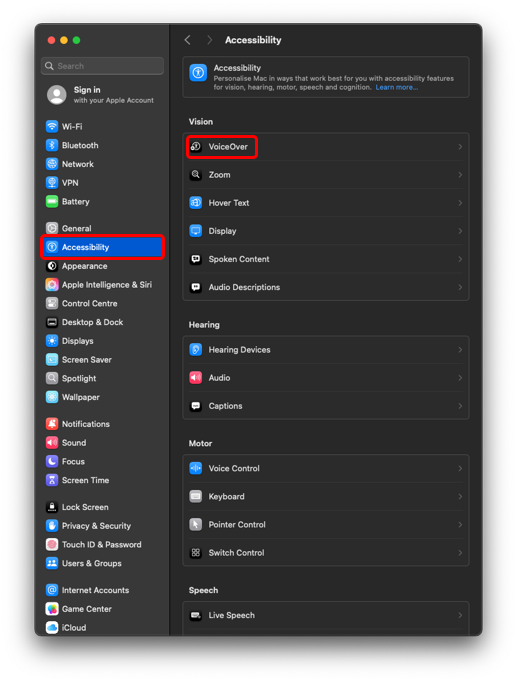The width and height of the screenshot is (517, 682).
Task: Expand the Zoom row chevron
Action: [x=460, y=175]
